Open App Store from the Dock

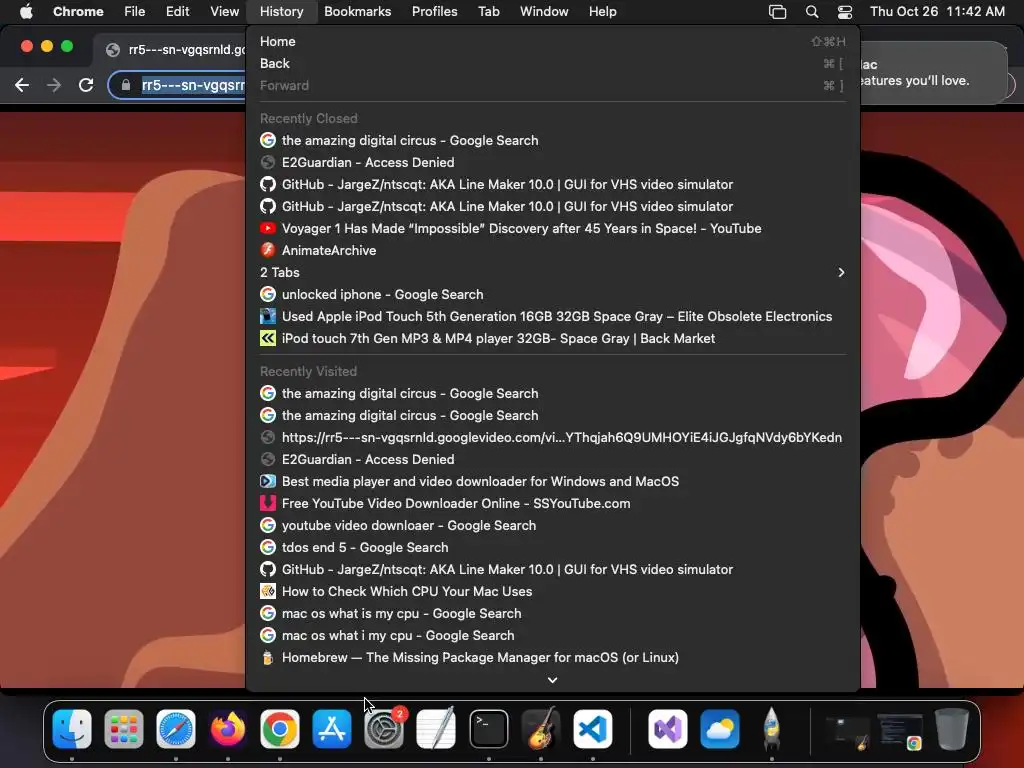(x=332, y=729)
